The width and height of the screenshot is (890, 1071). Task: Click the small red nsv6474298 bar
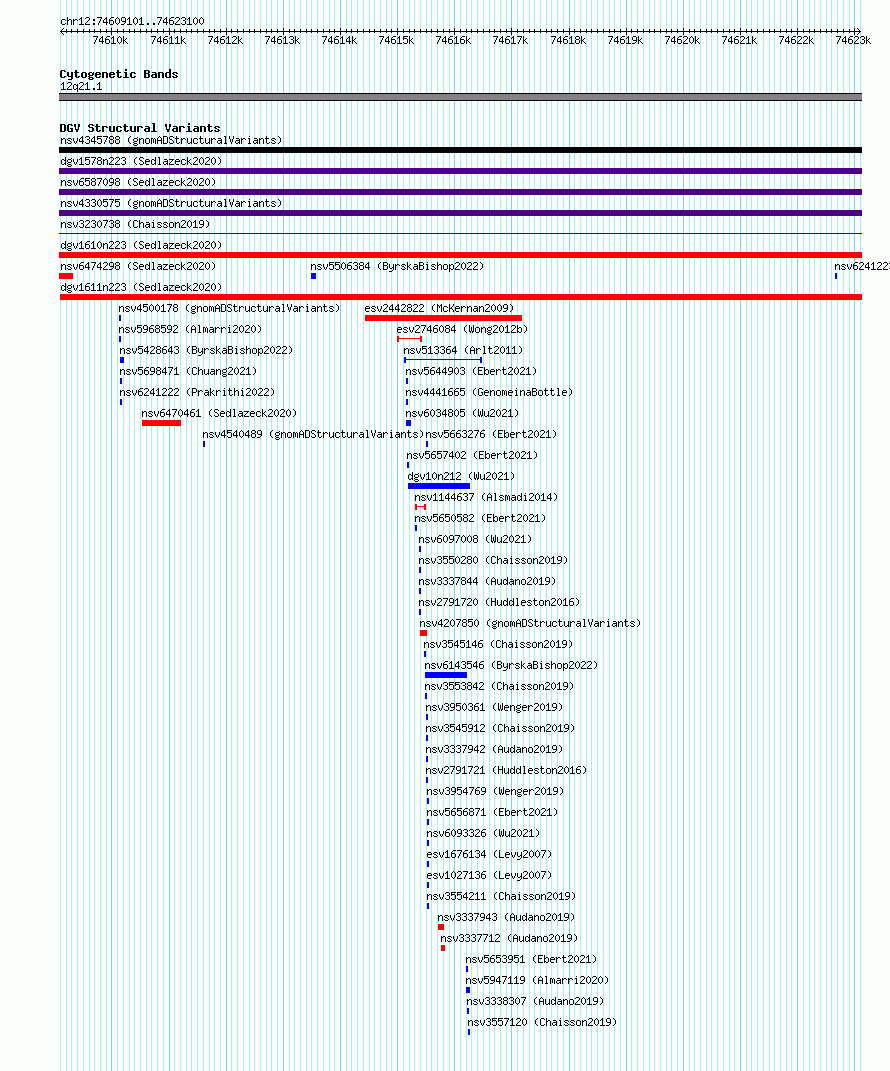pos(66,276)
